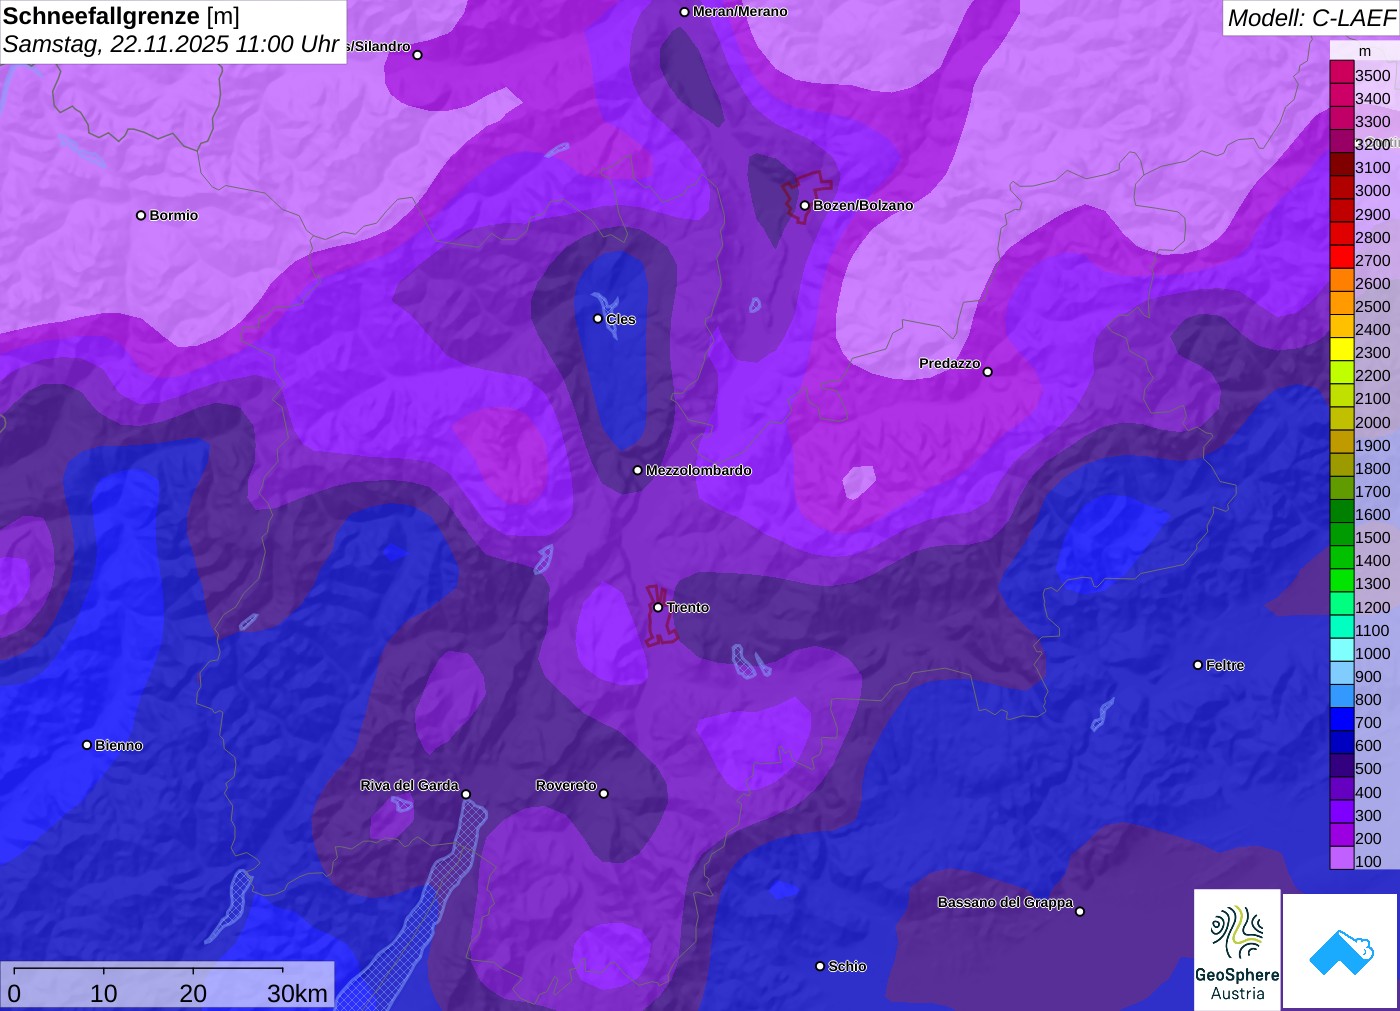Click the legend value 2000

[x=1373, y=422]
